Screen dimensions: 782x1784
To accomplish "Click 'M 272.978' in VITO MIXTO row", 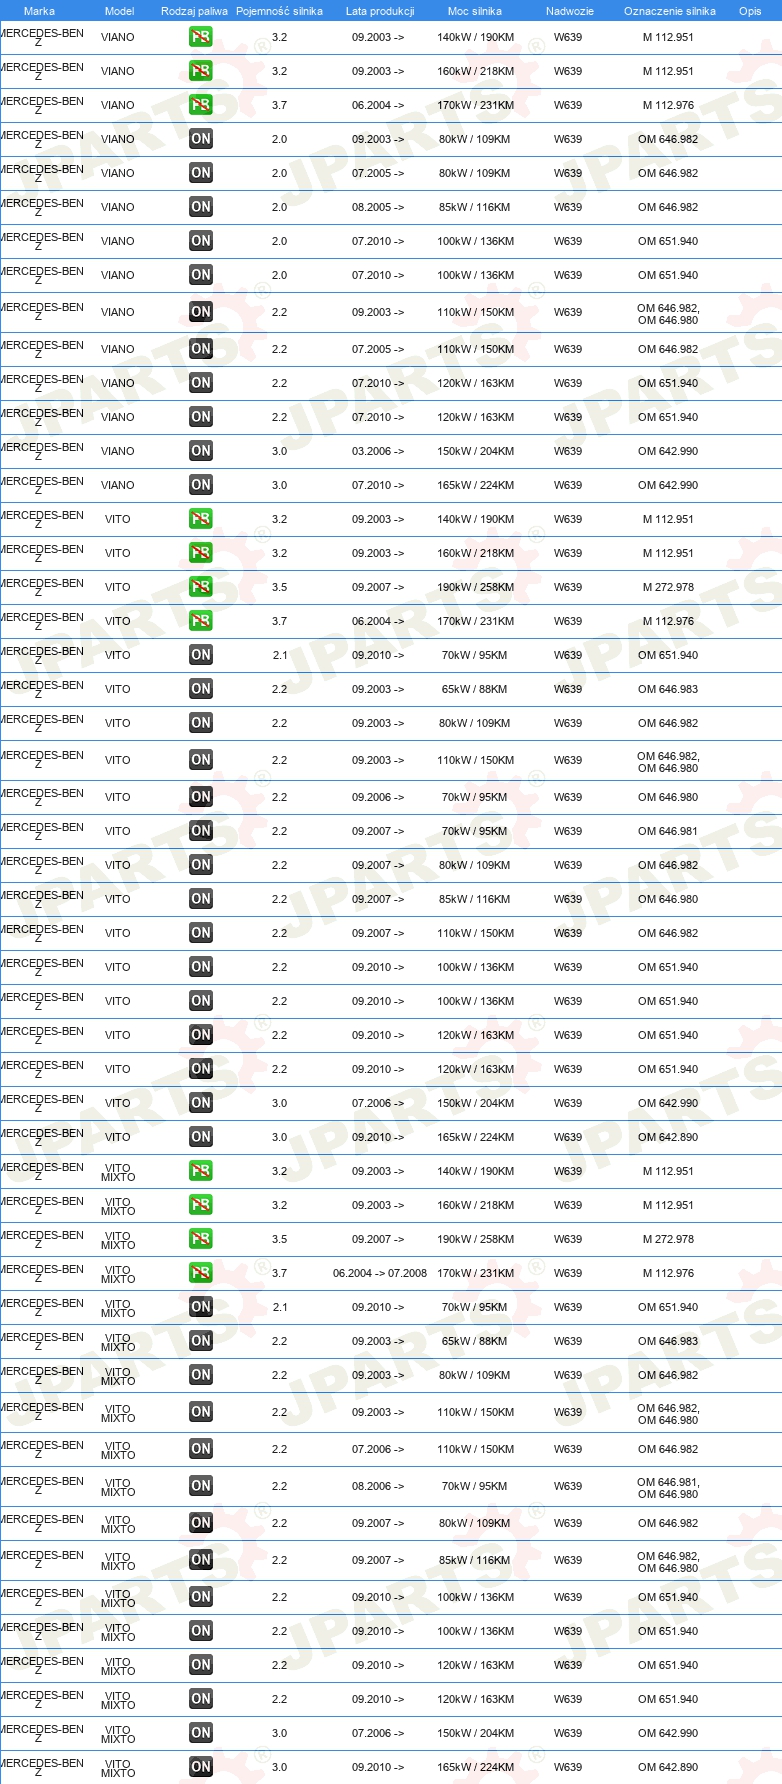I will (x=668, y=1239).
